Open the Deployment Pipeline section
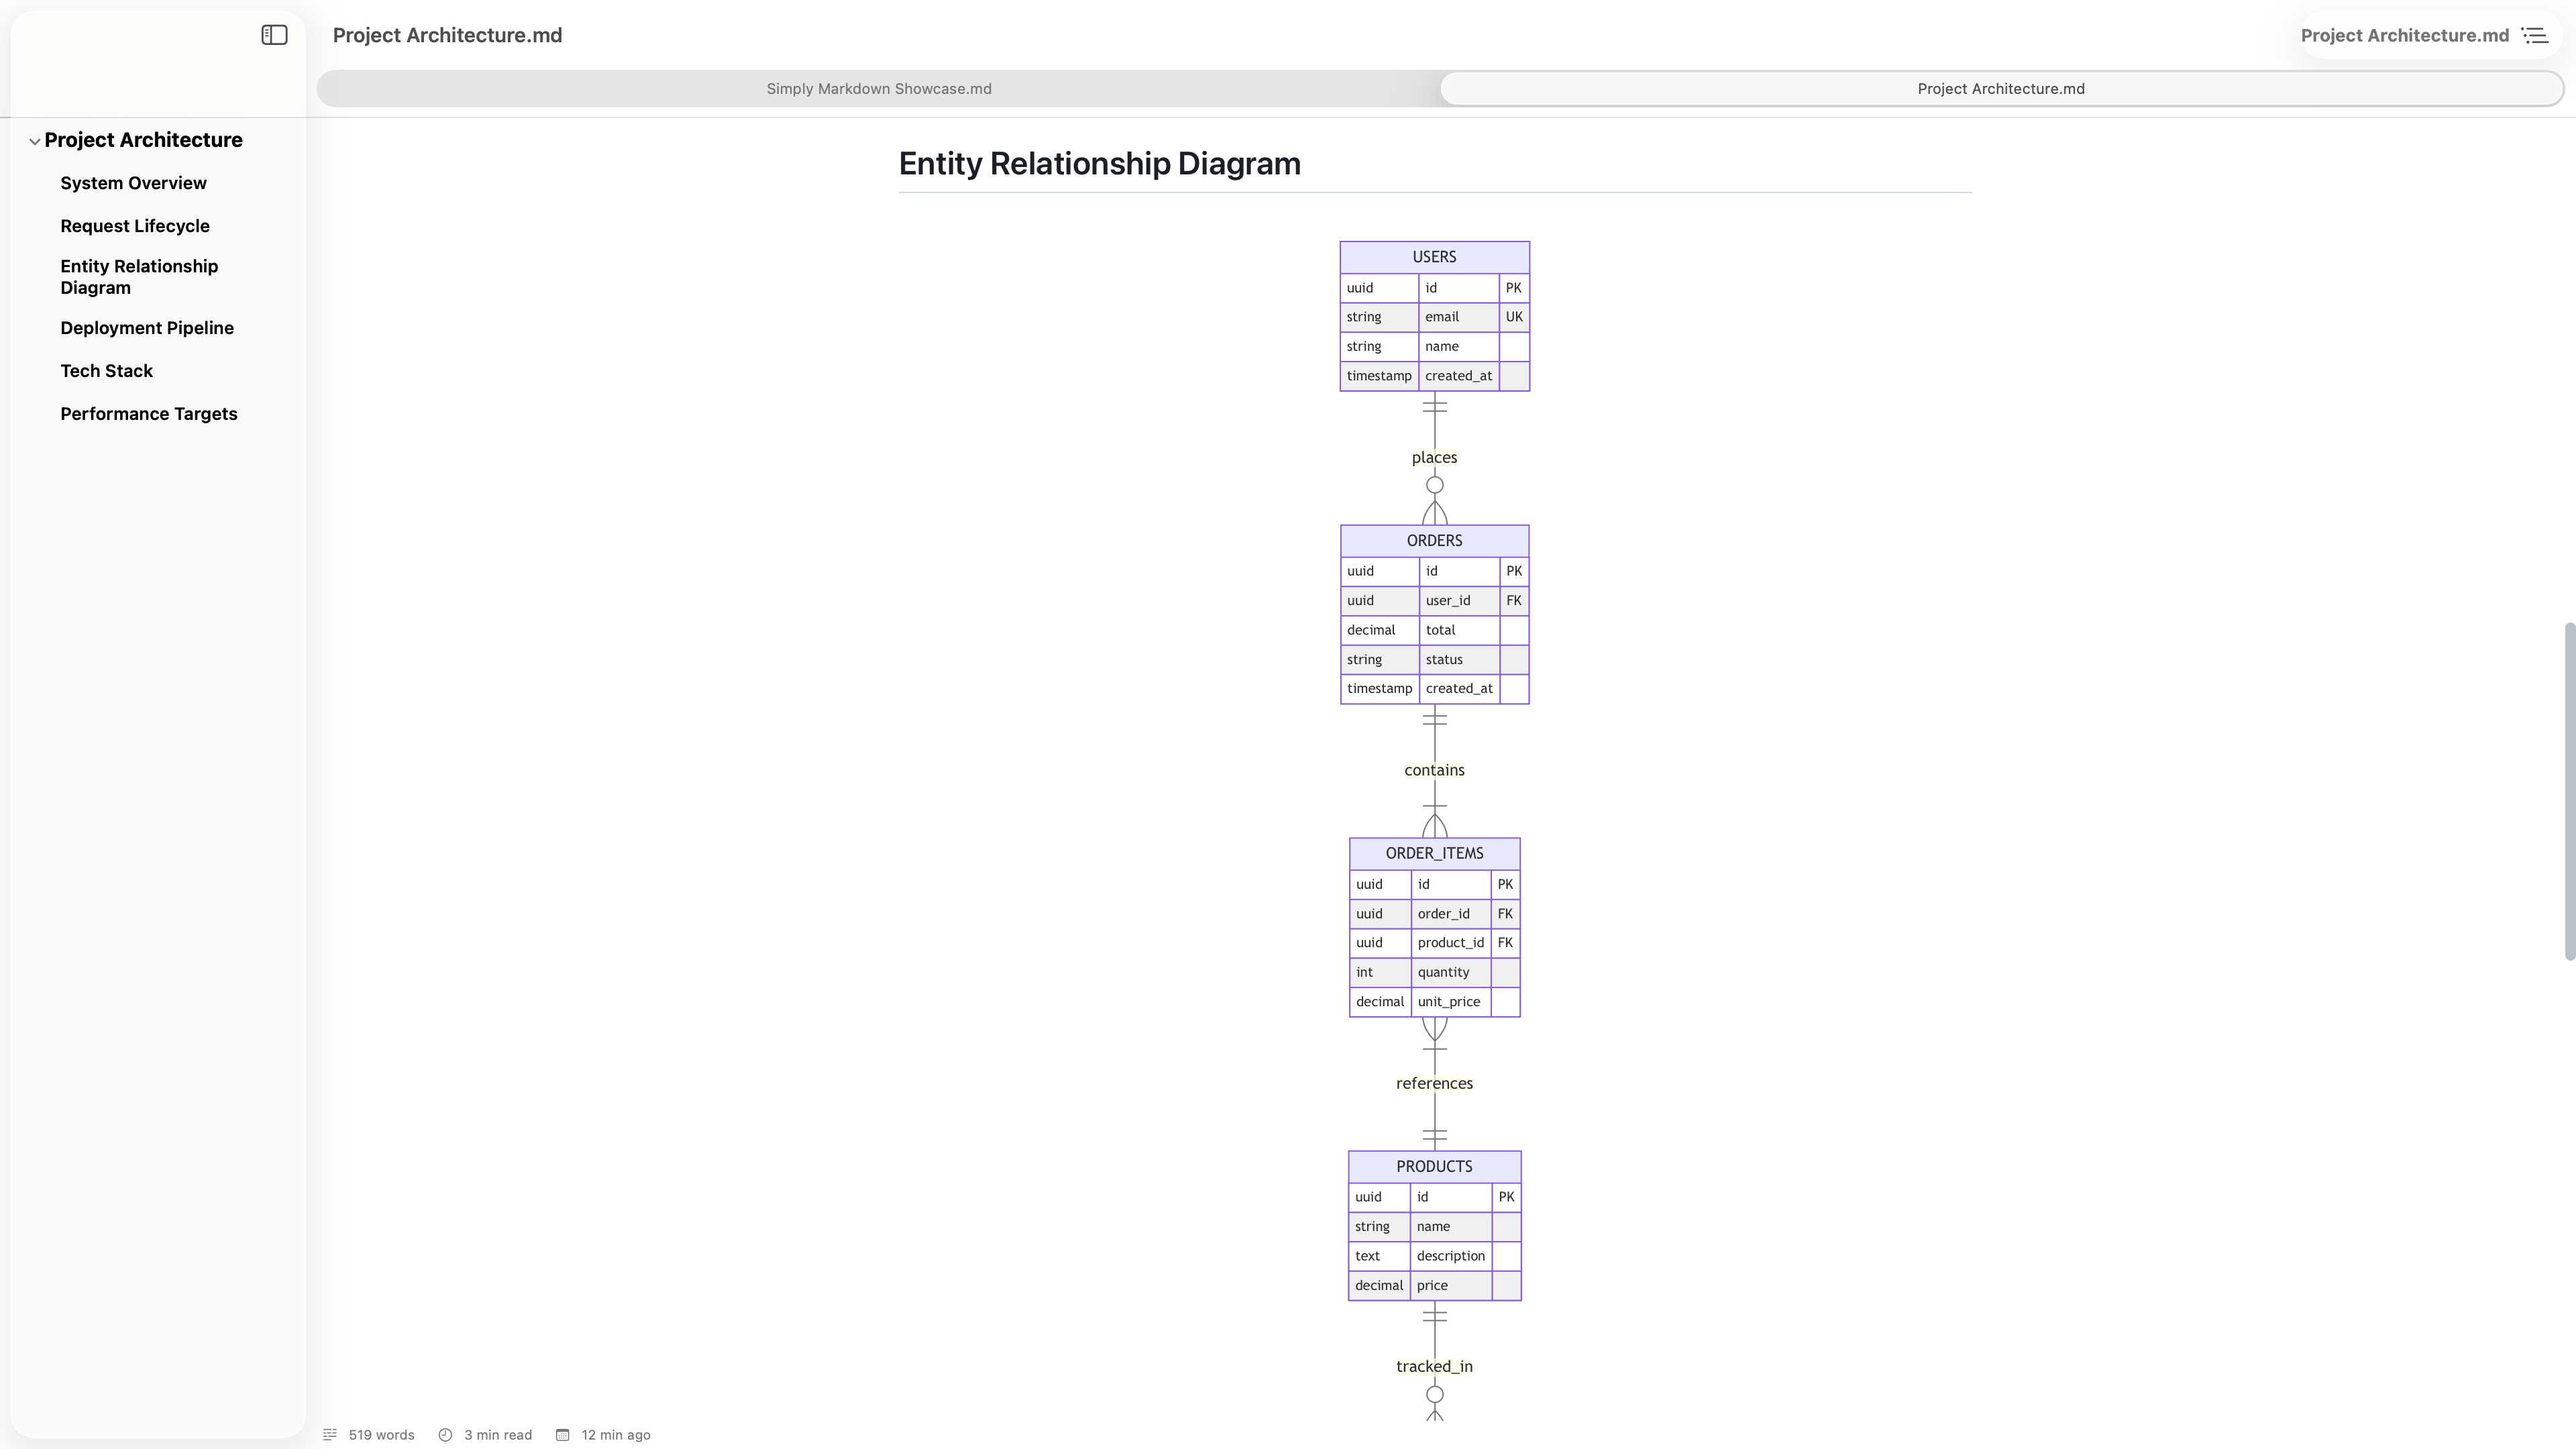 (x=147, y=327)
